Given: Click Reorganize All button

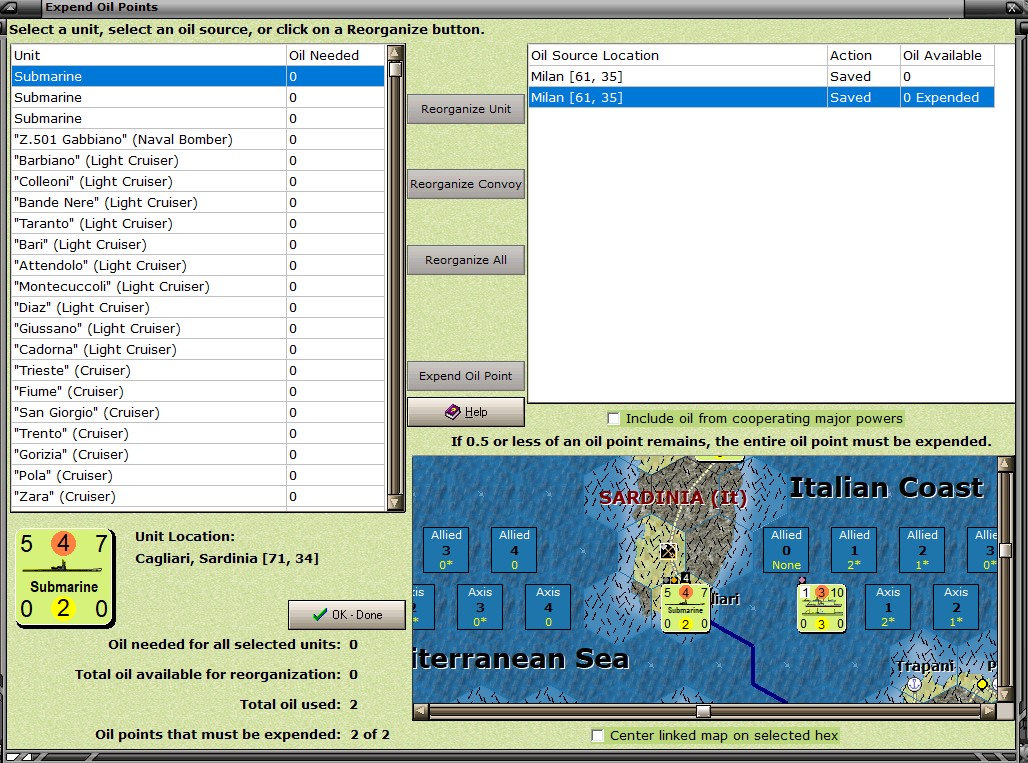Looking at the screenshot, I should [x=465, y=260].
